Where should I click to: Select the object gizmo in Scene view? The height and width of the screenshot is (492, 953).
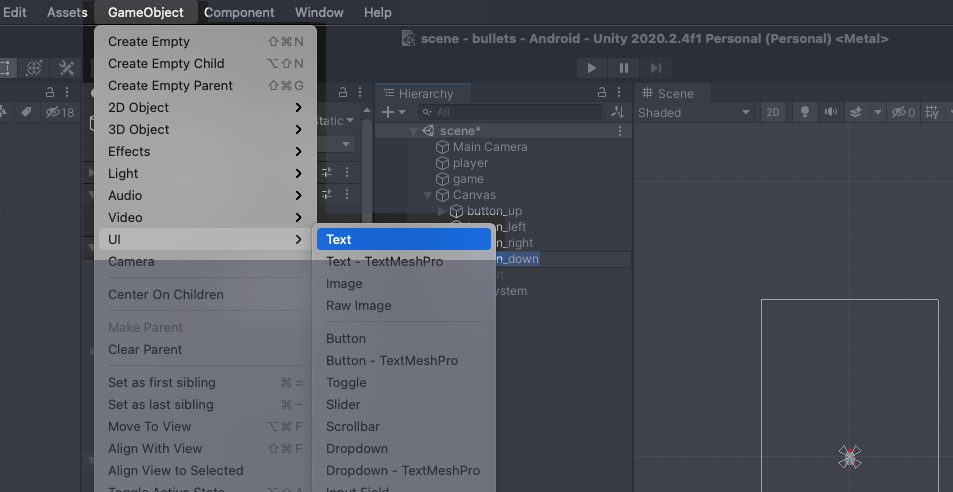[850, 457]
